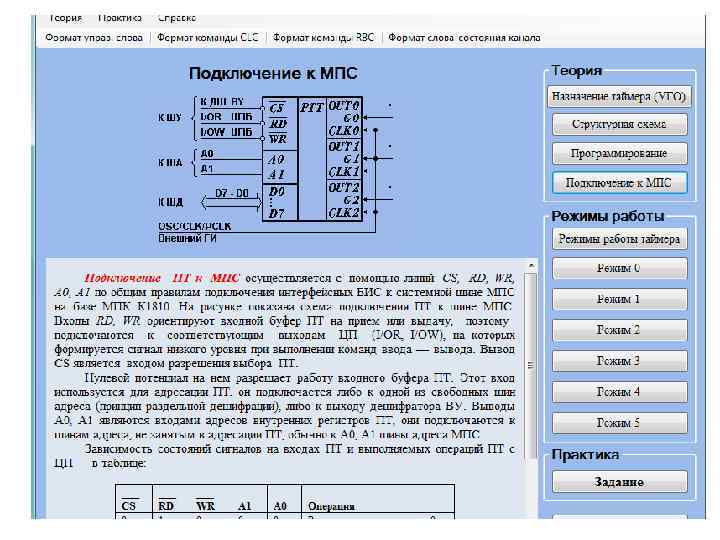
Task: Open Программирование section
Action: pyautogui.click(x=619, y=153)
